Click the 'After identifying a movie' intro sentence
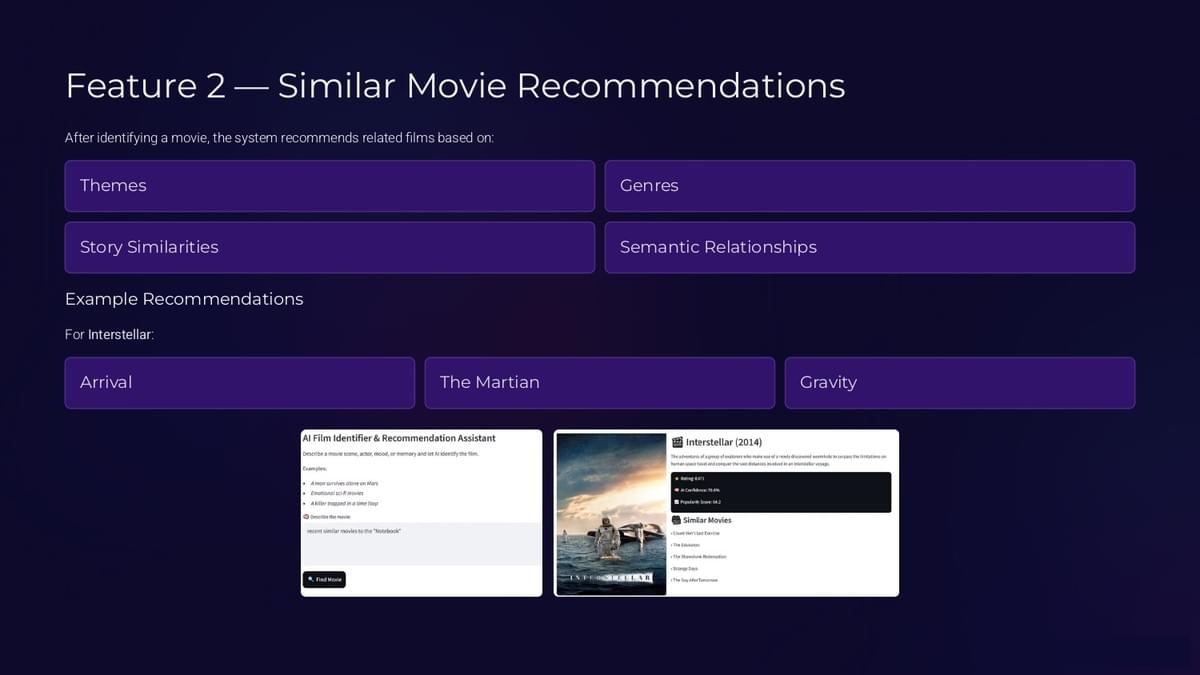This screenshot has width=1200, height=675. (x=279, y=138)
